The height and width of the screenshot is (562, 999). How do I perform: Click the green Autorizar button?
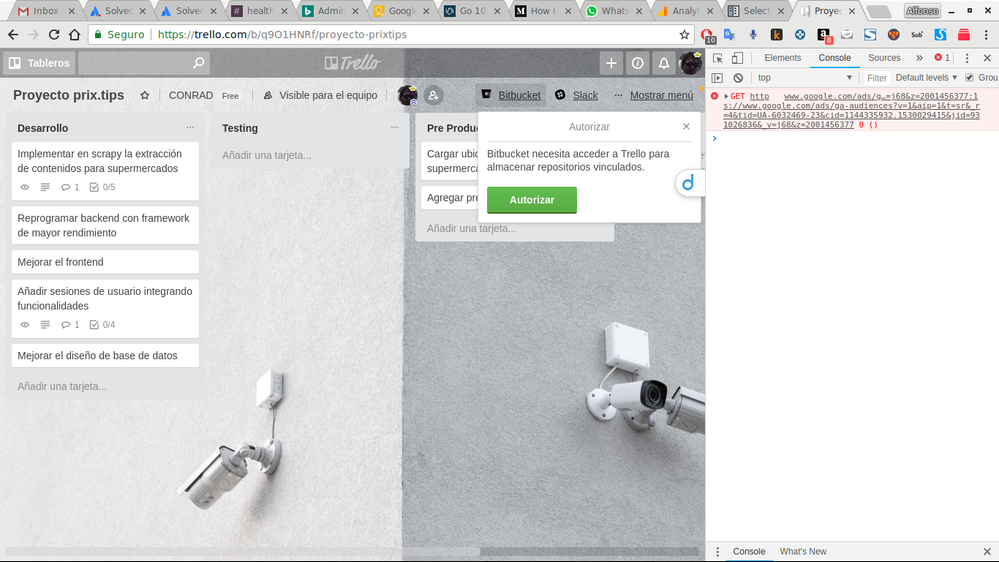pyautogui.click(x=532, y=200)
